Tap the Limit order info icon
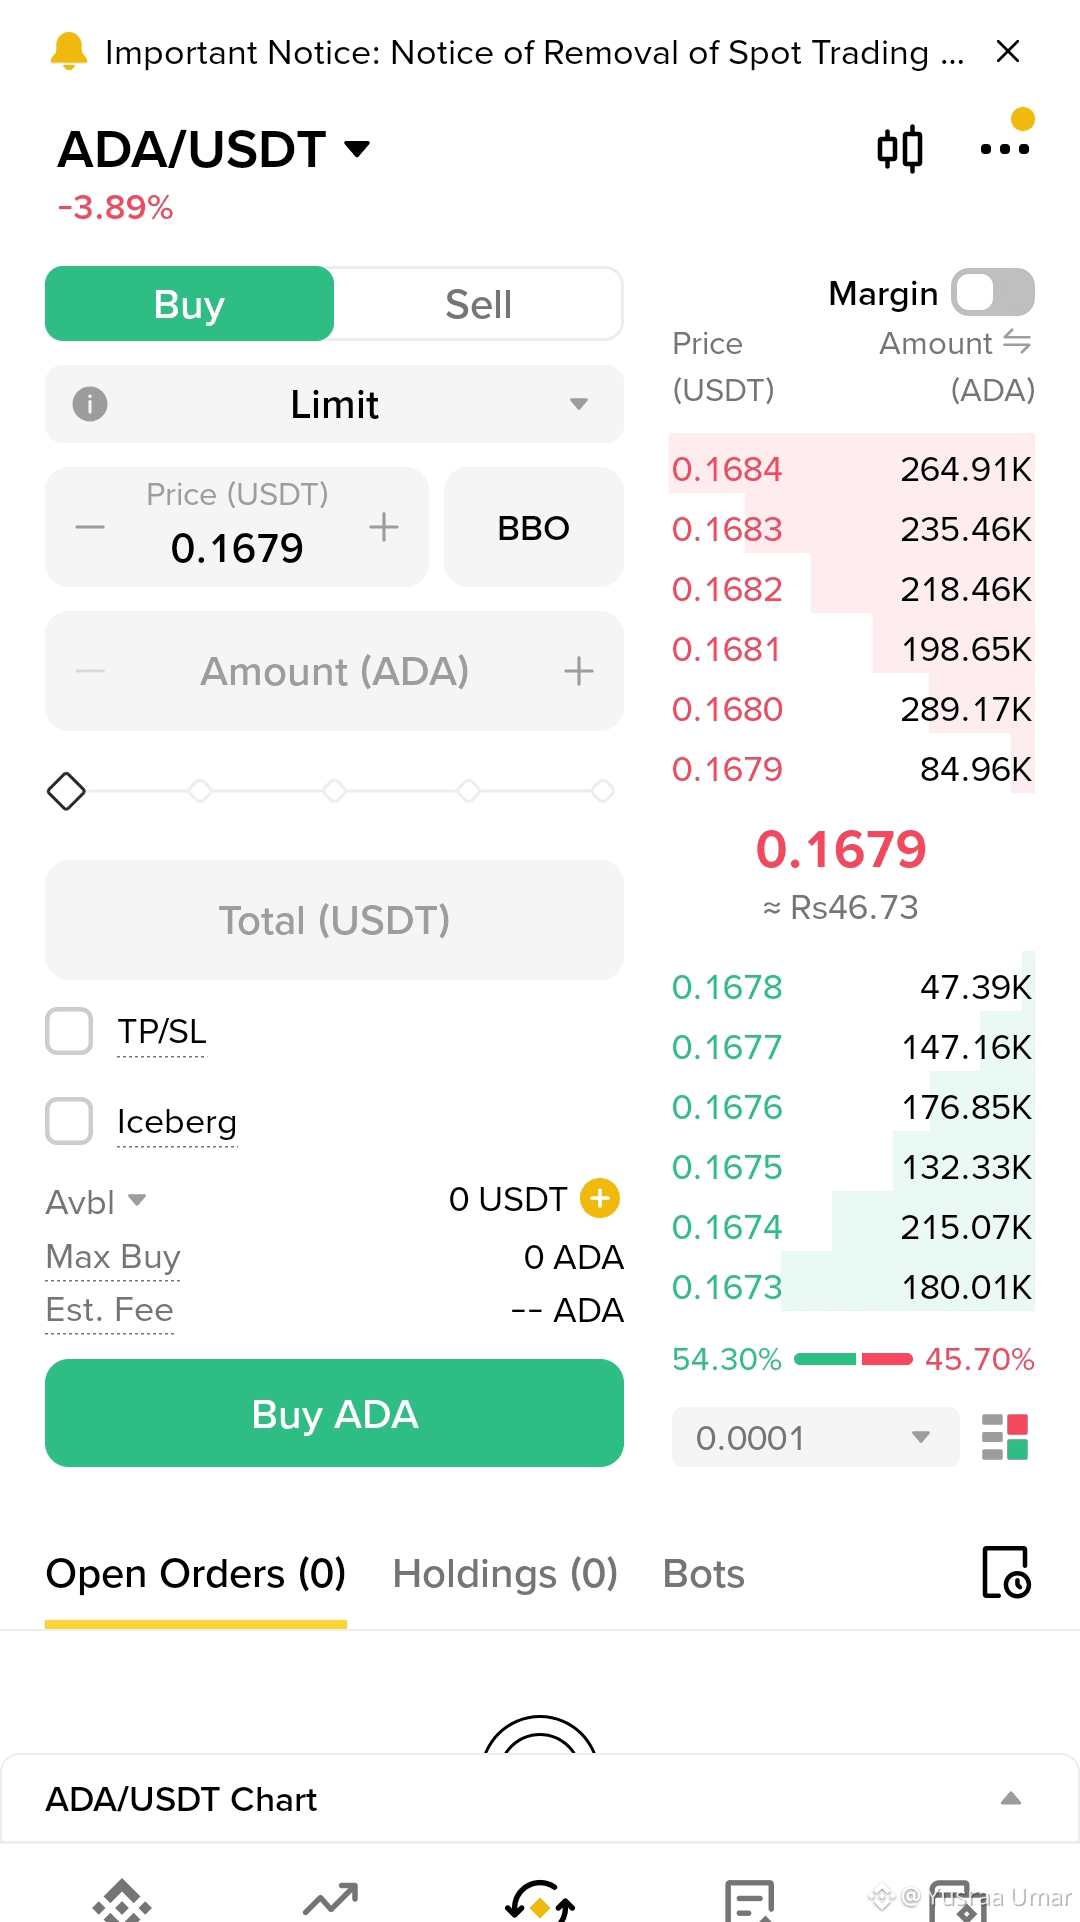Screen dimensions: 1080x1922 pos(90,404)
